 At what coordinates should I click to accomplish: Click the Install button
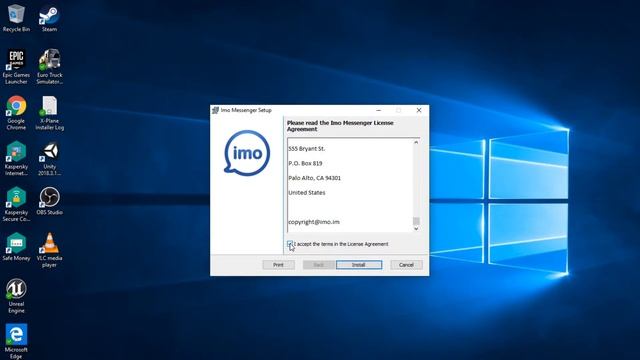click(x=359, y=265)
